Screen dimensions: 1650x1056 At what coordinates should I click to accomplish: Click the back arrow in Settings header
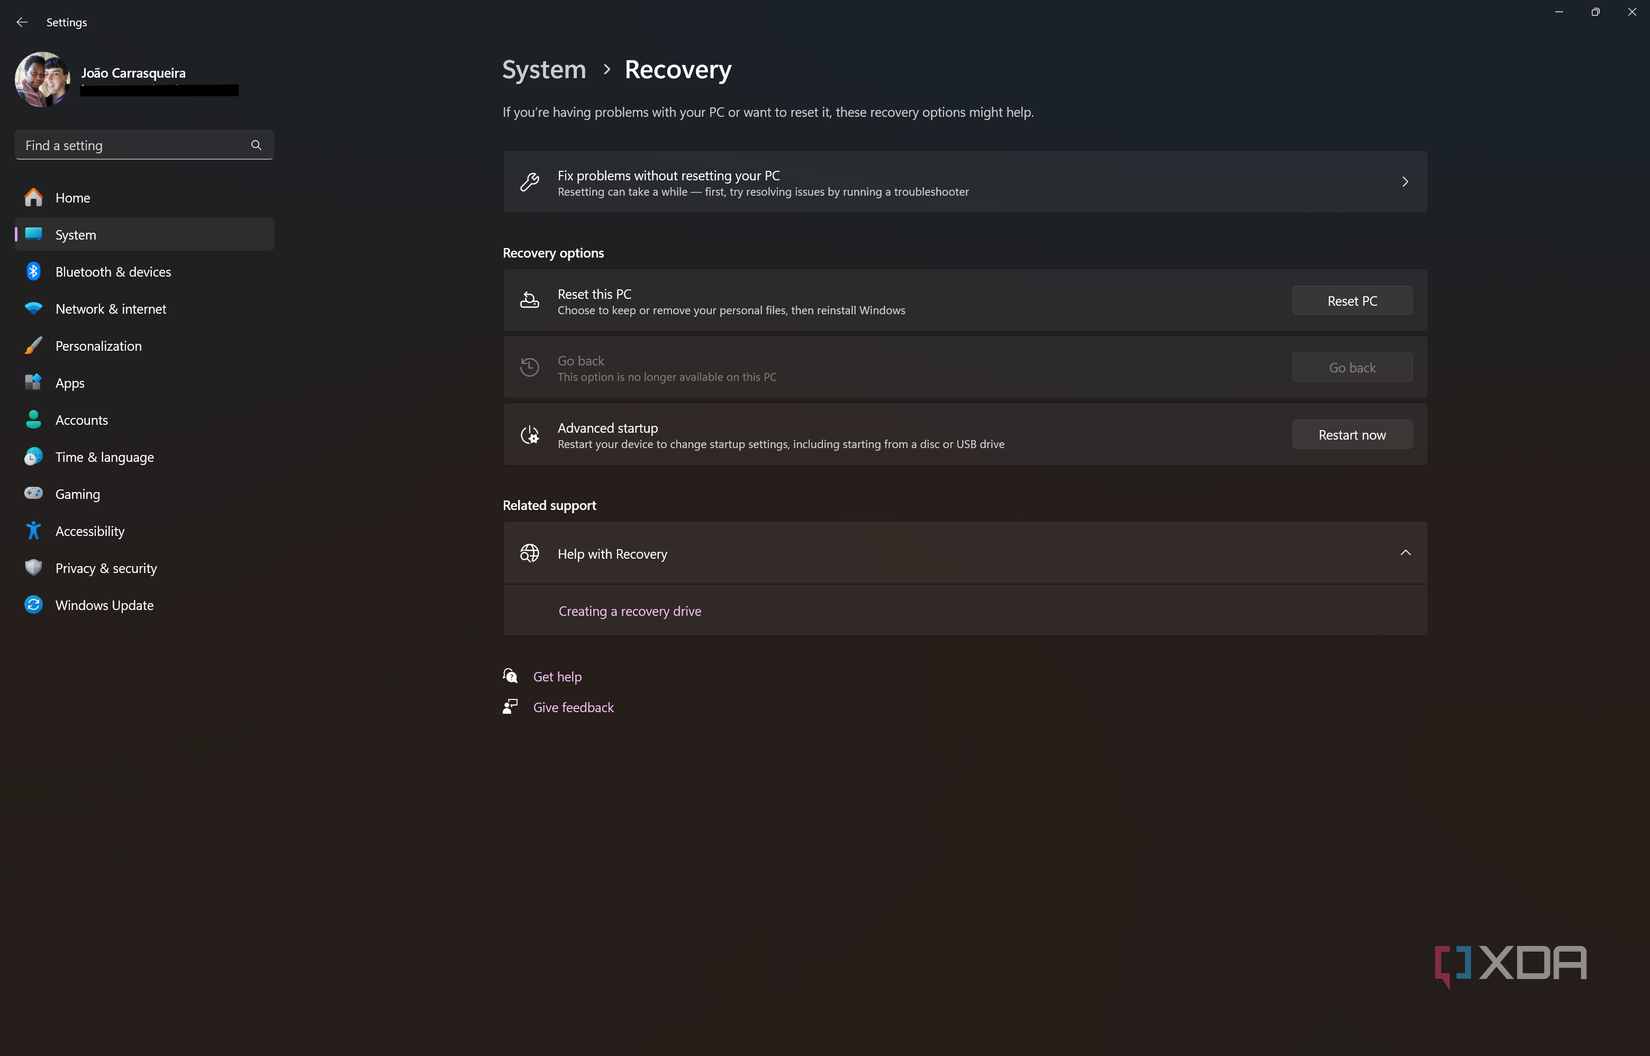coord(22,22)
